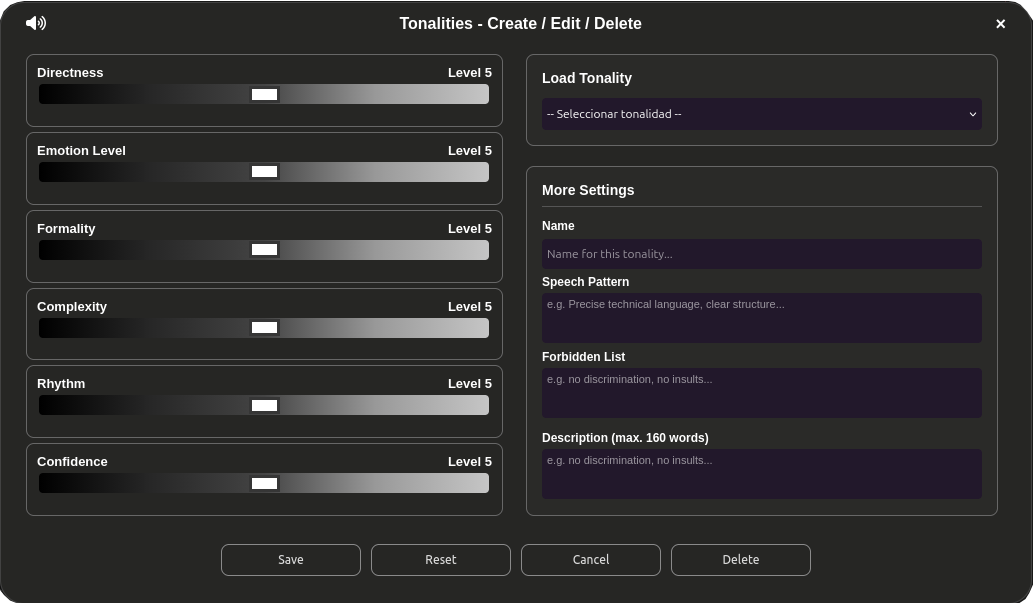The image size is (1035, 603).
Task: Adjust the Directness slider
Action: [264, 94]
